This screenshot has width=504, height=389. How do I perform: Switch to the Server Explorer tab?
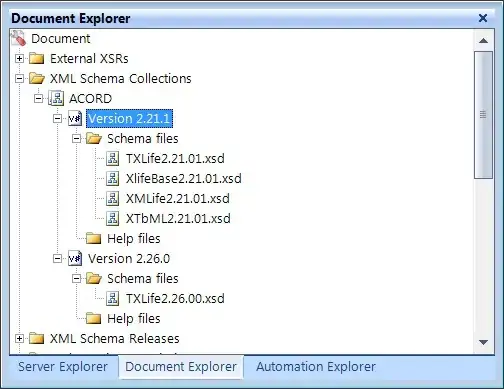[63, 367]
